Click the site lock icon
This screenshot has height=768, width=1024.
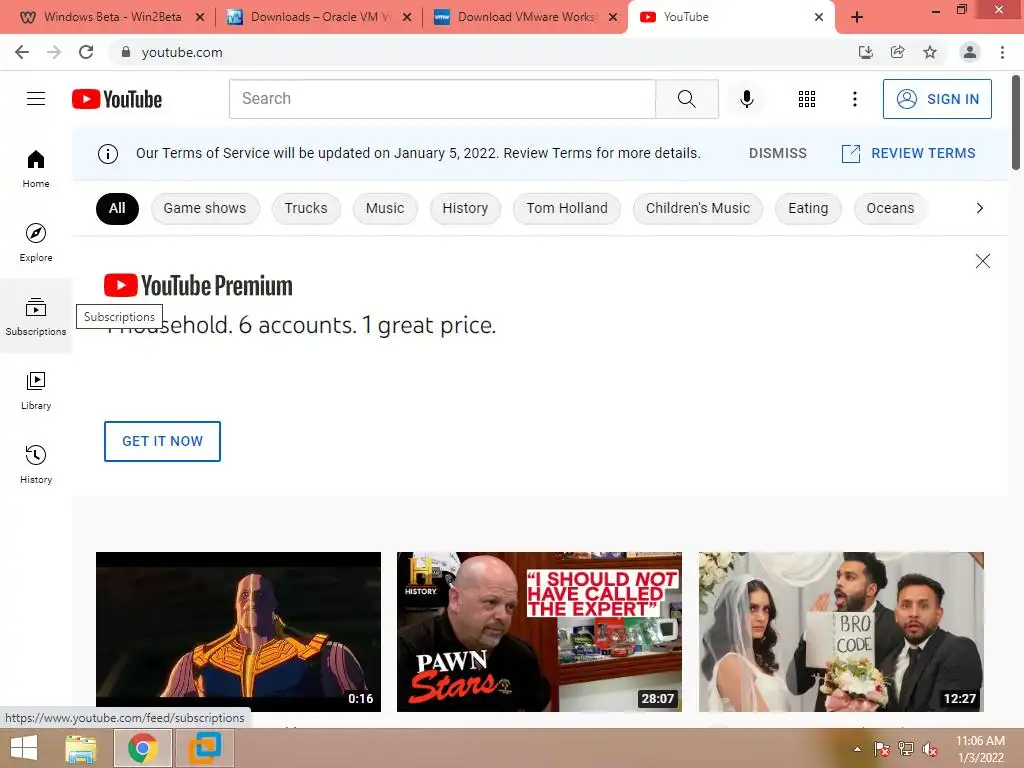pyautogui.click(x=126, y=52)
